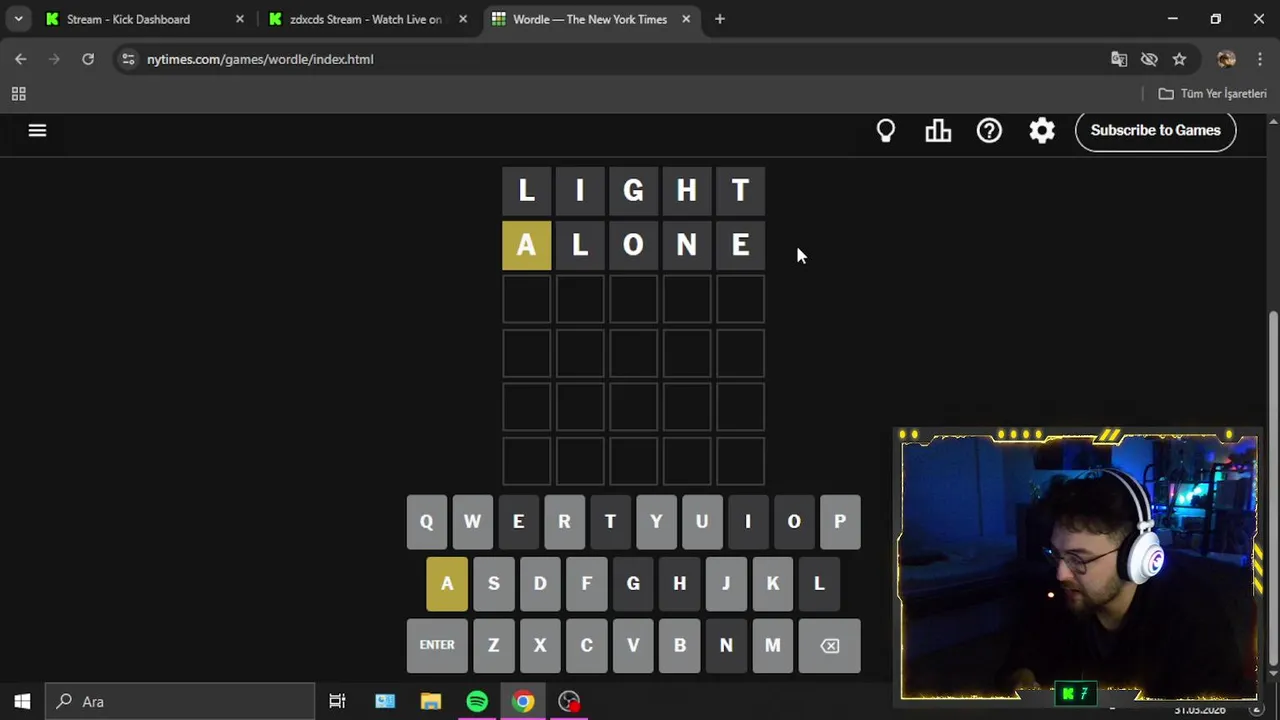This screenshot has height=720, width=1280.
Task: Open the How to Play help icon
Action: [989, 130]
